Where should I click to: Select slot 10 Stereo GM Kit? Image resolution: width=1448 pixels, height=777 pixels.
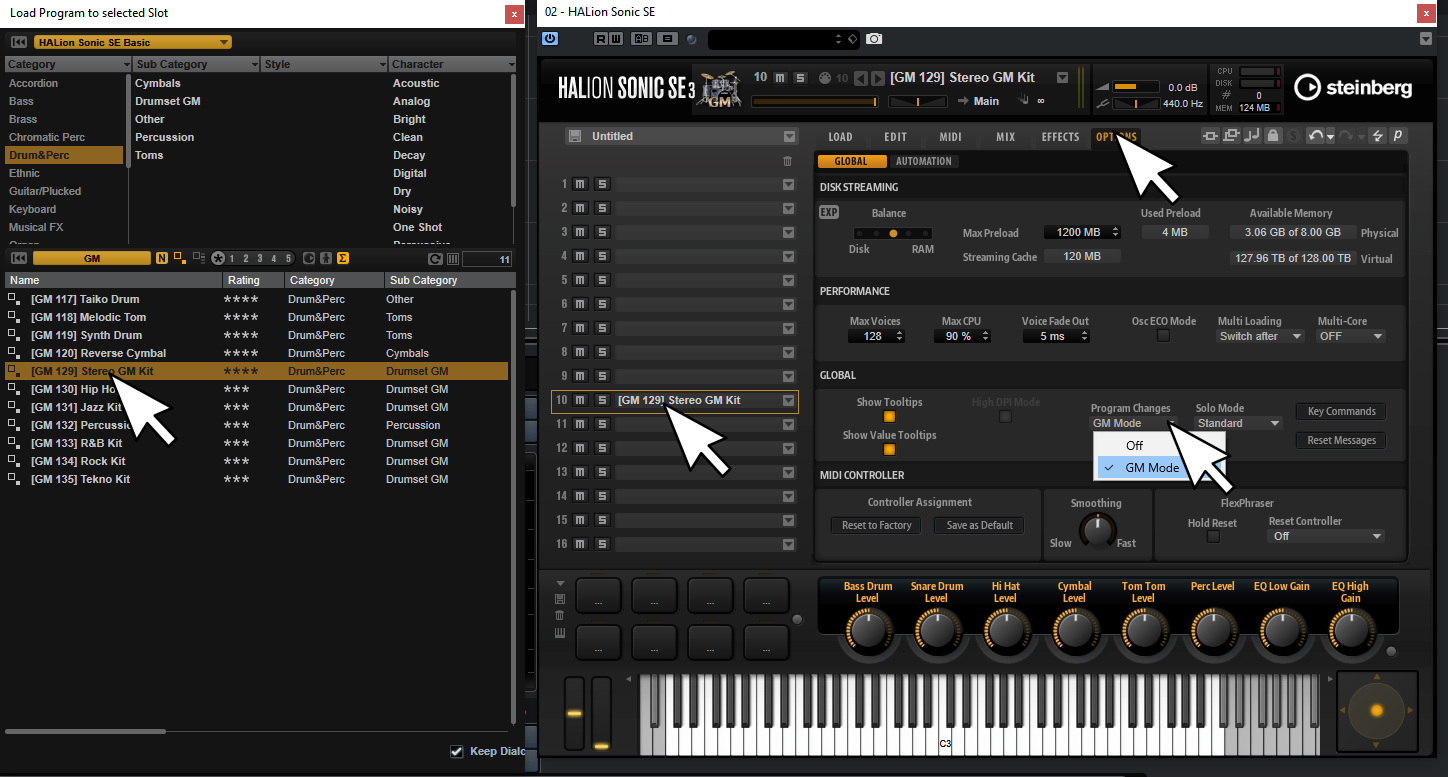pyautogui.click(x=675, y=401)
